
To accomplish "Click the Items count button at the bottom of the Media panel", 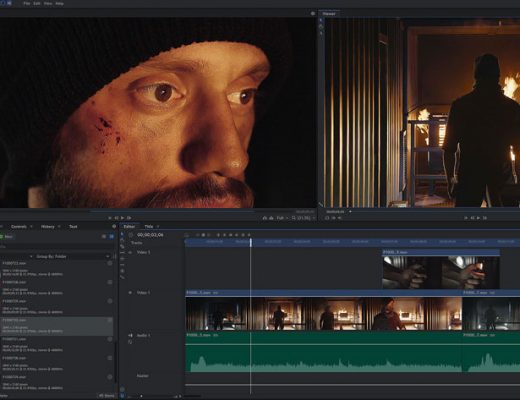I will tap(107, 396).
